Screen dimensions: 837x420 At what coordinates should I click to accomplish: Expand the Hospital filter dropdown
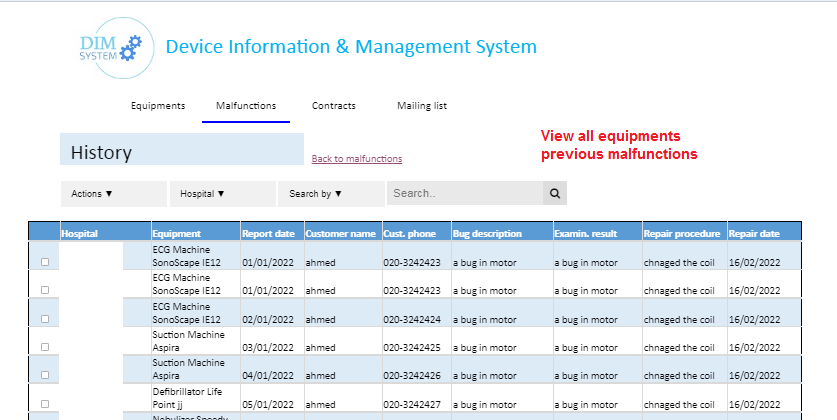click(x=203, y=194)
